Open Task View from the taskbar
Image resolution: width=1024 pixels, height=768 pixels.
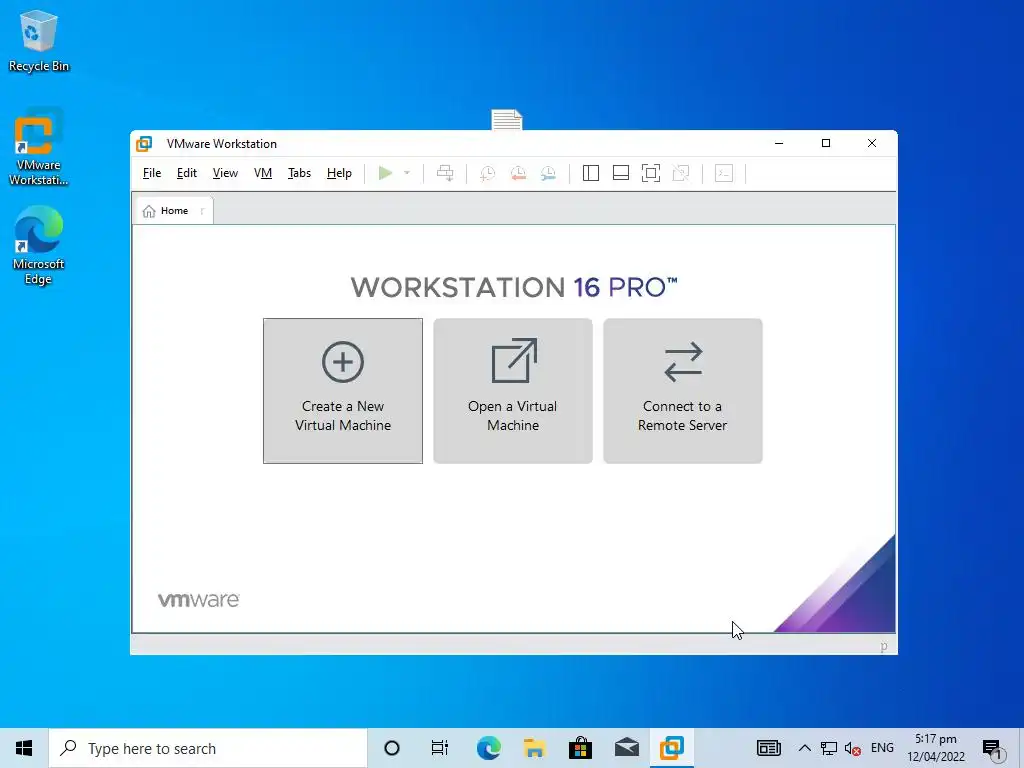[440, 748]
